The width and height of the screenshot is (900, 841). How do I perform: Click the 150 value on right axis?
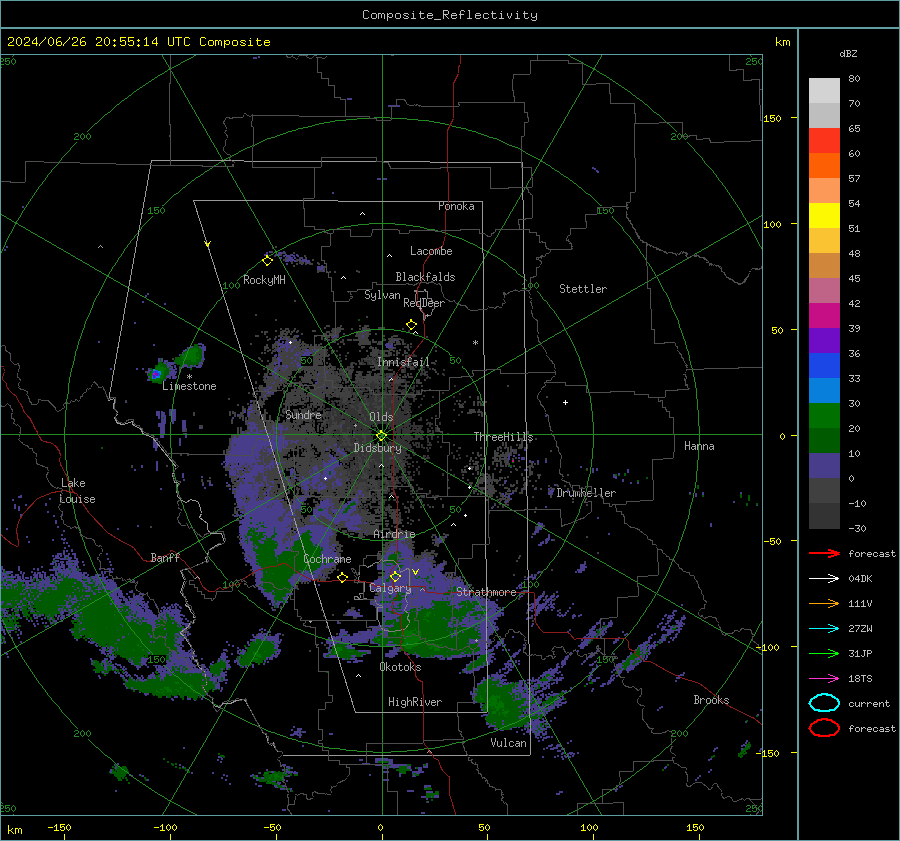coord(773,118)
